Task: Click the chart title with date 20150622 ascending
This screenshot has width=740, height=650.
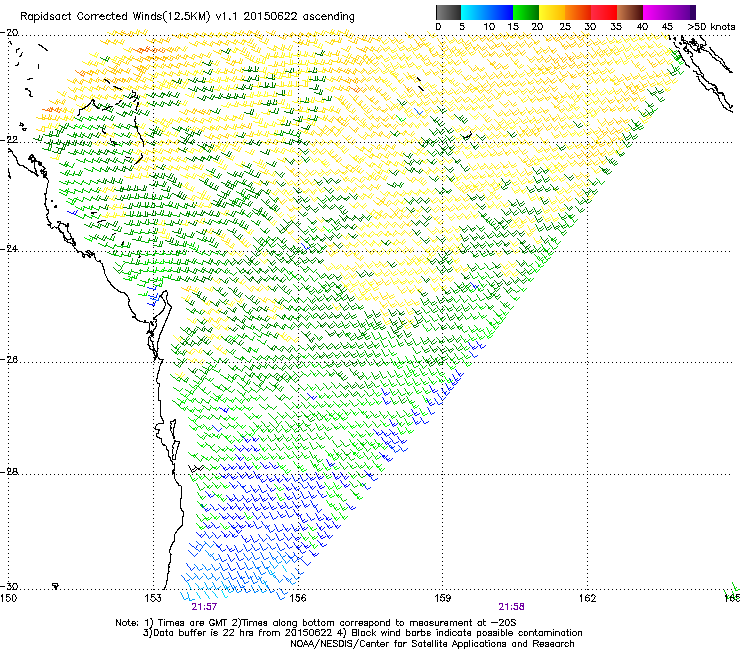Action: pos(187,17)
